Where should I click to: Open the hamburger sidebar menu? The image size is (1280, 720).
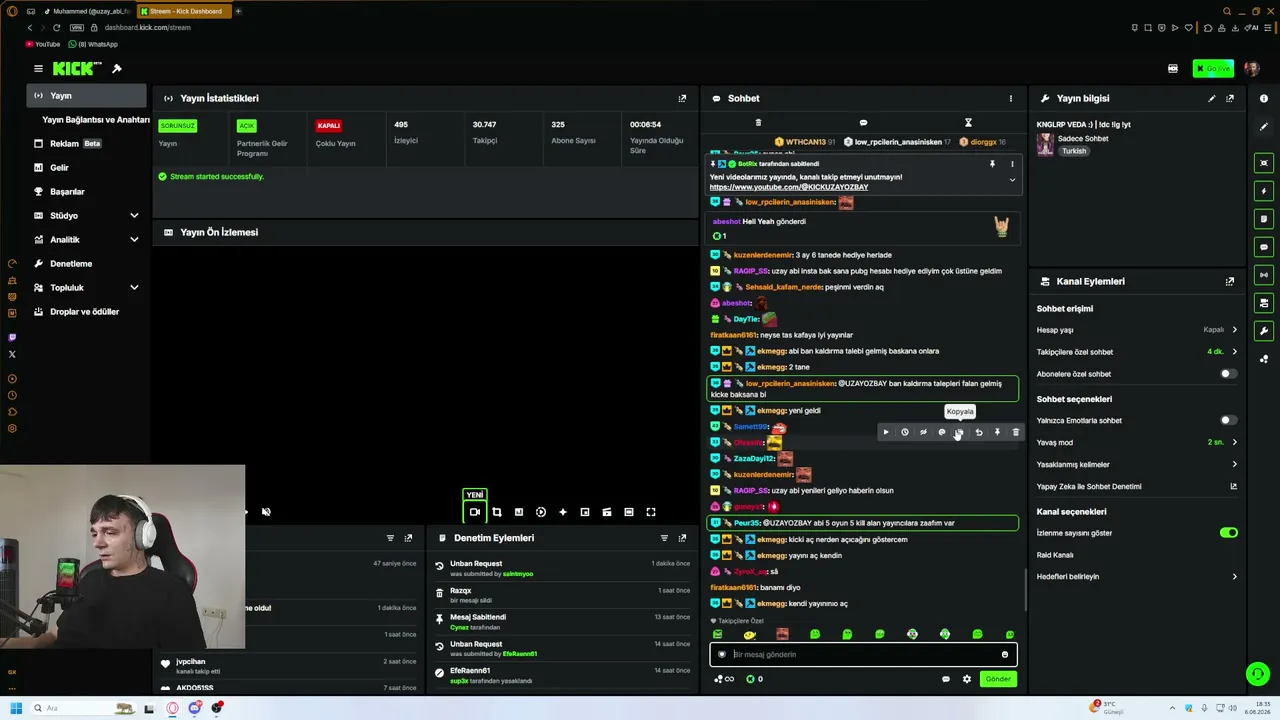(x=38, y=69)
